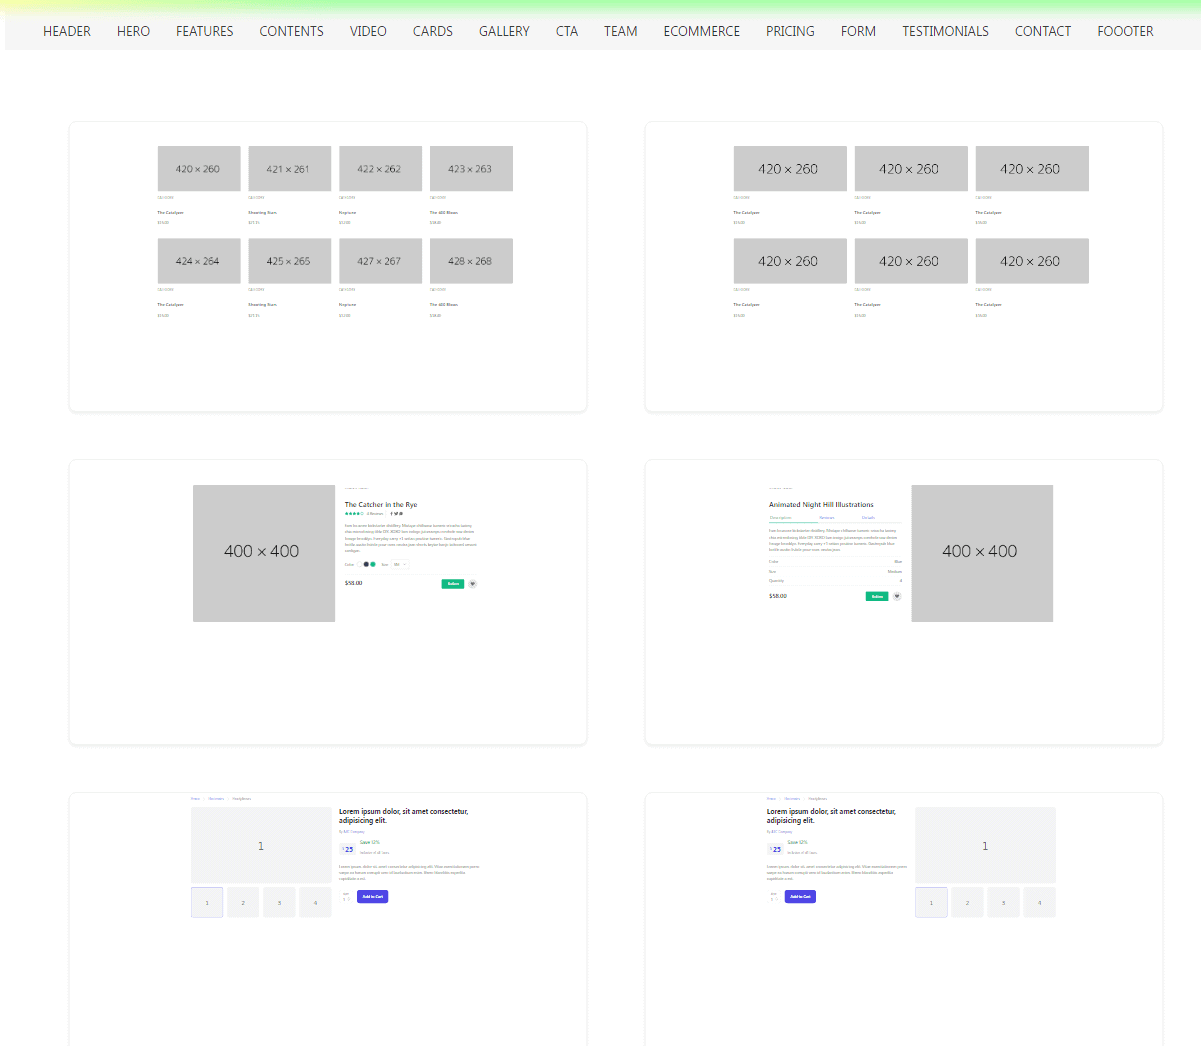Click the Home breadcrumb in bottom-left card
This screenshot has height=1046, width=1201.
coord(195,799)
